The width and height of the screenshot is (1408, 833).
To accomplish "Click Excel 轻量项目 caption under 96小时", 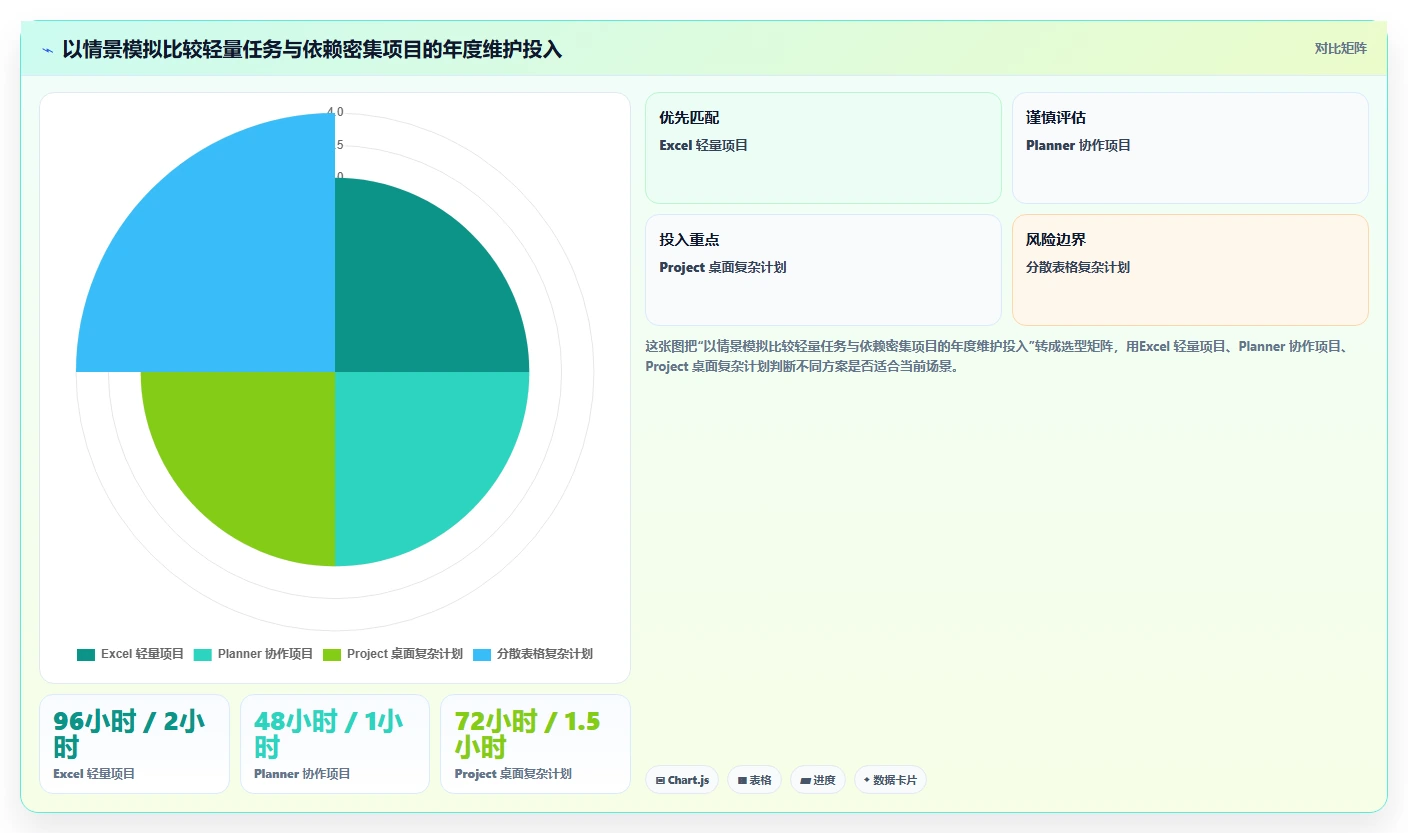I will [x=94, y=774].
